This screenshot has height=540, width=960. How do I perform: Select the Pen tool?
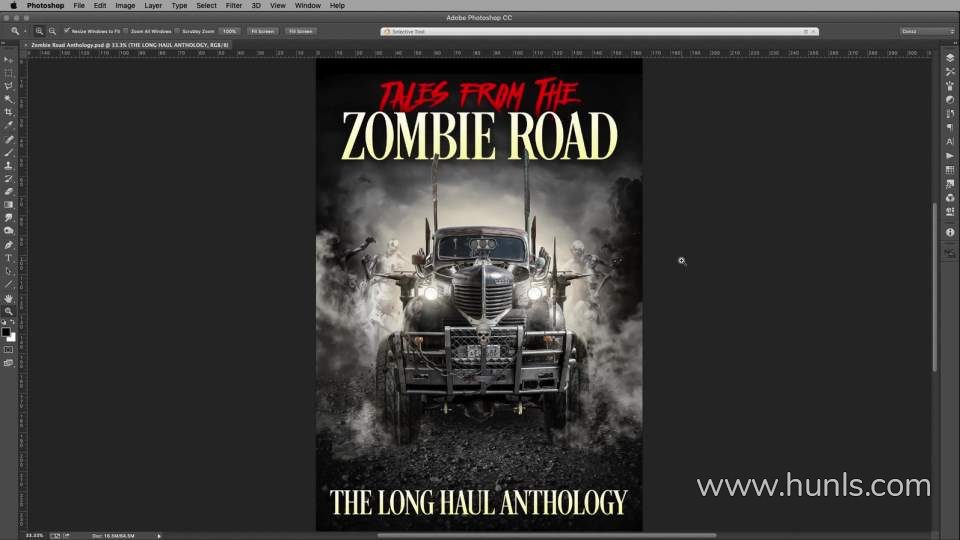pyautogui.click(x=9, y=245)
